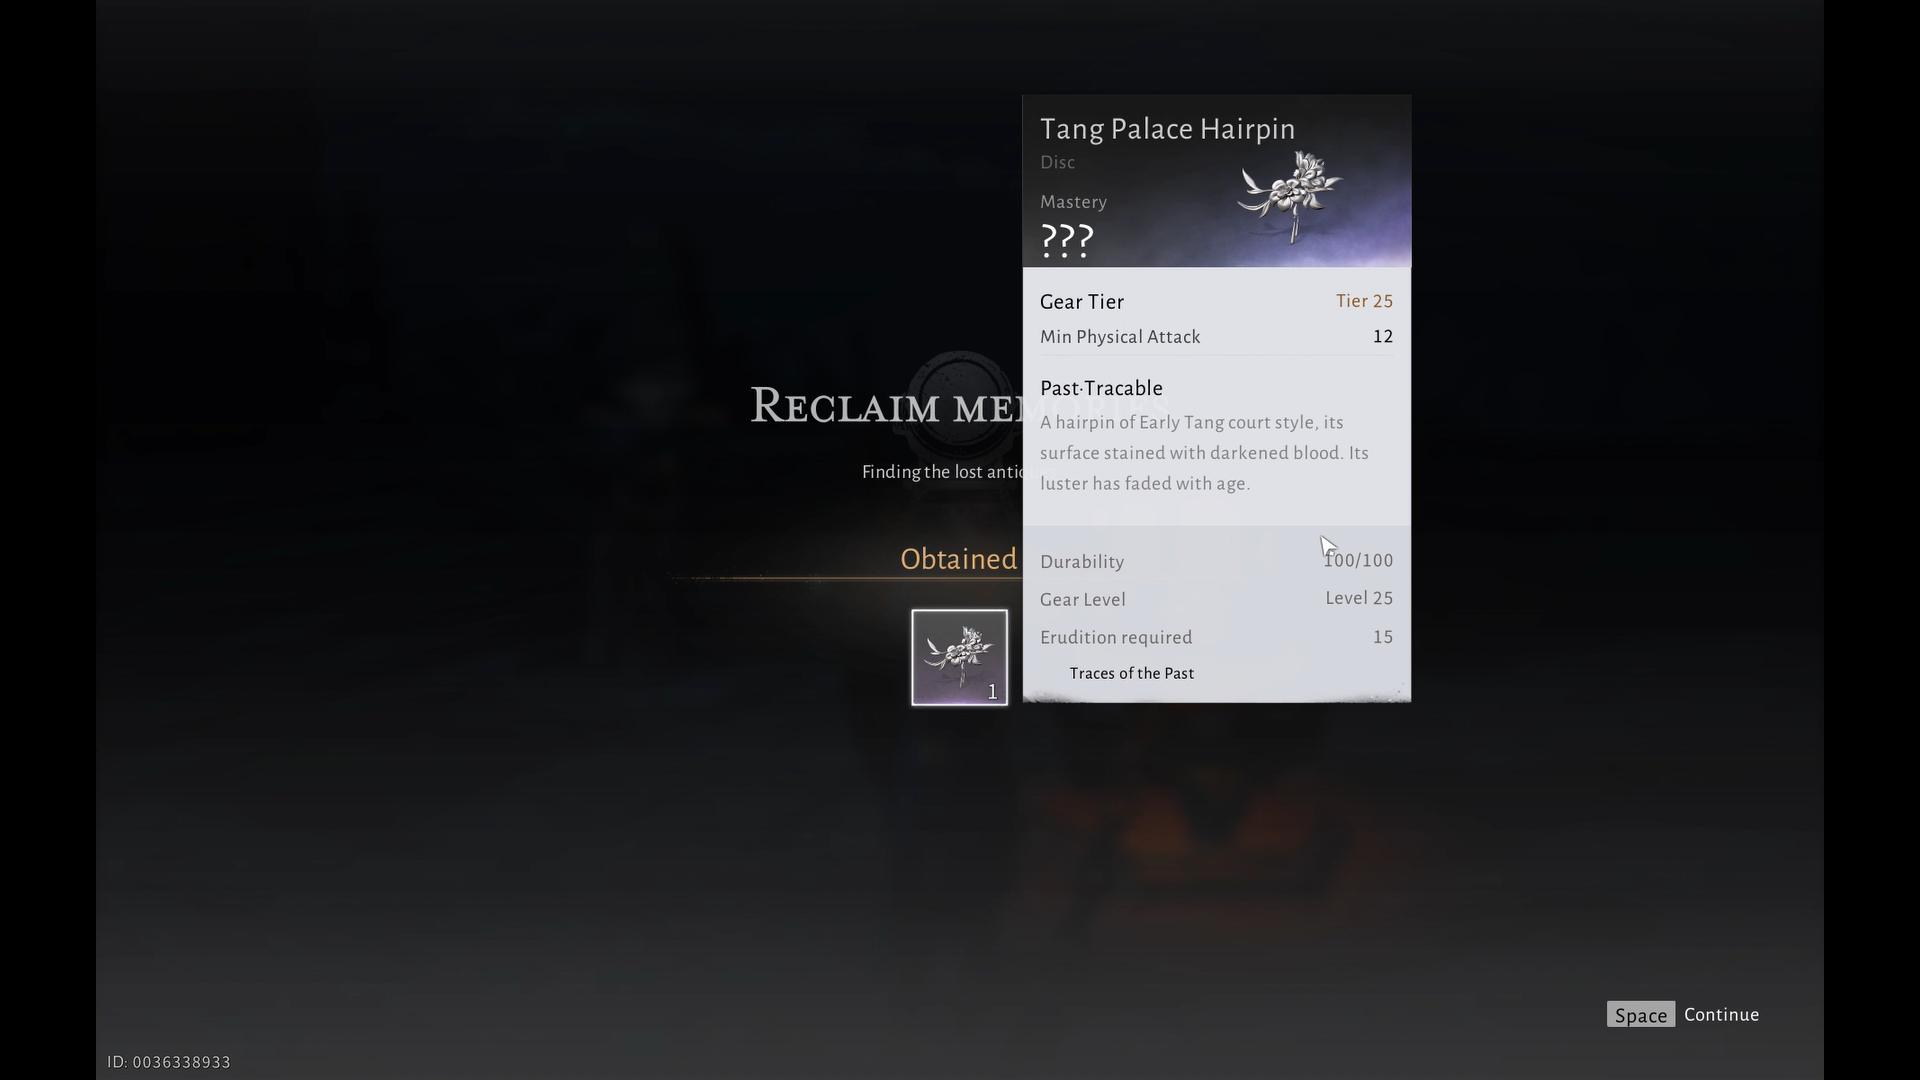Click the Tang Palace Hairpin title

(1167, 129)
